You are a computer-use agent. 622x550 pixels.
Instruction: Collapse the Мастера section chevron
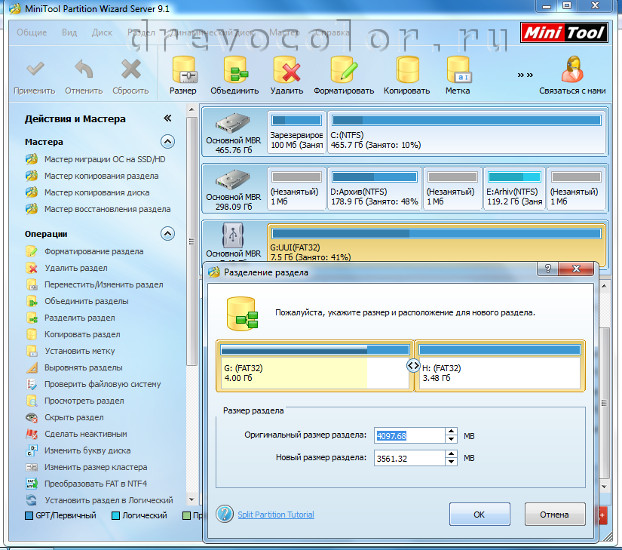167,142
